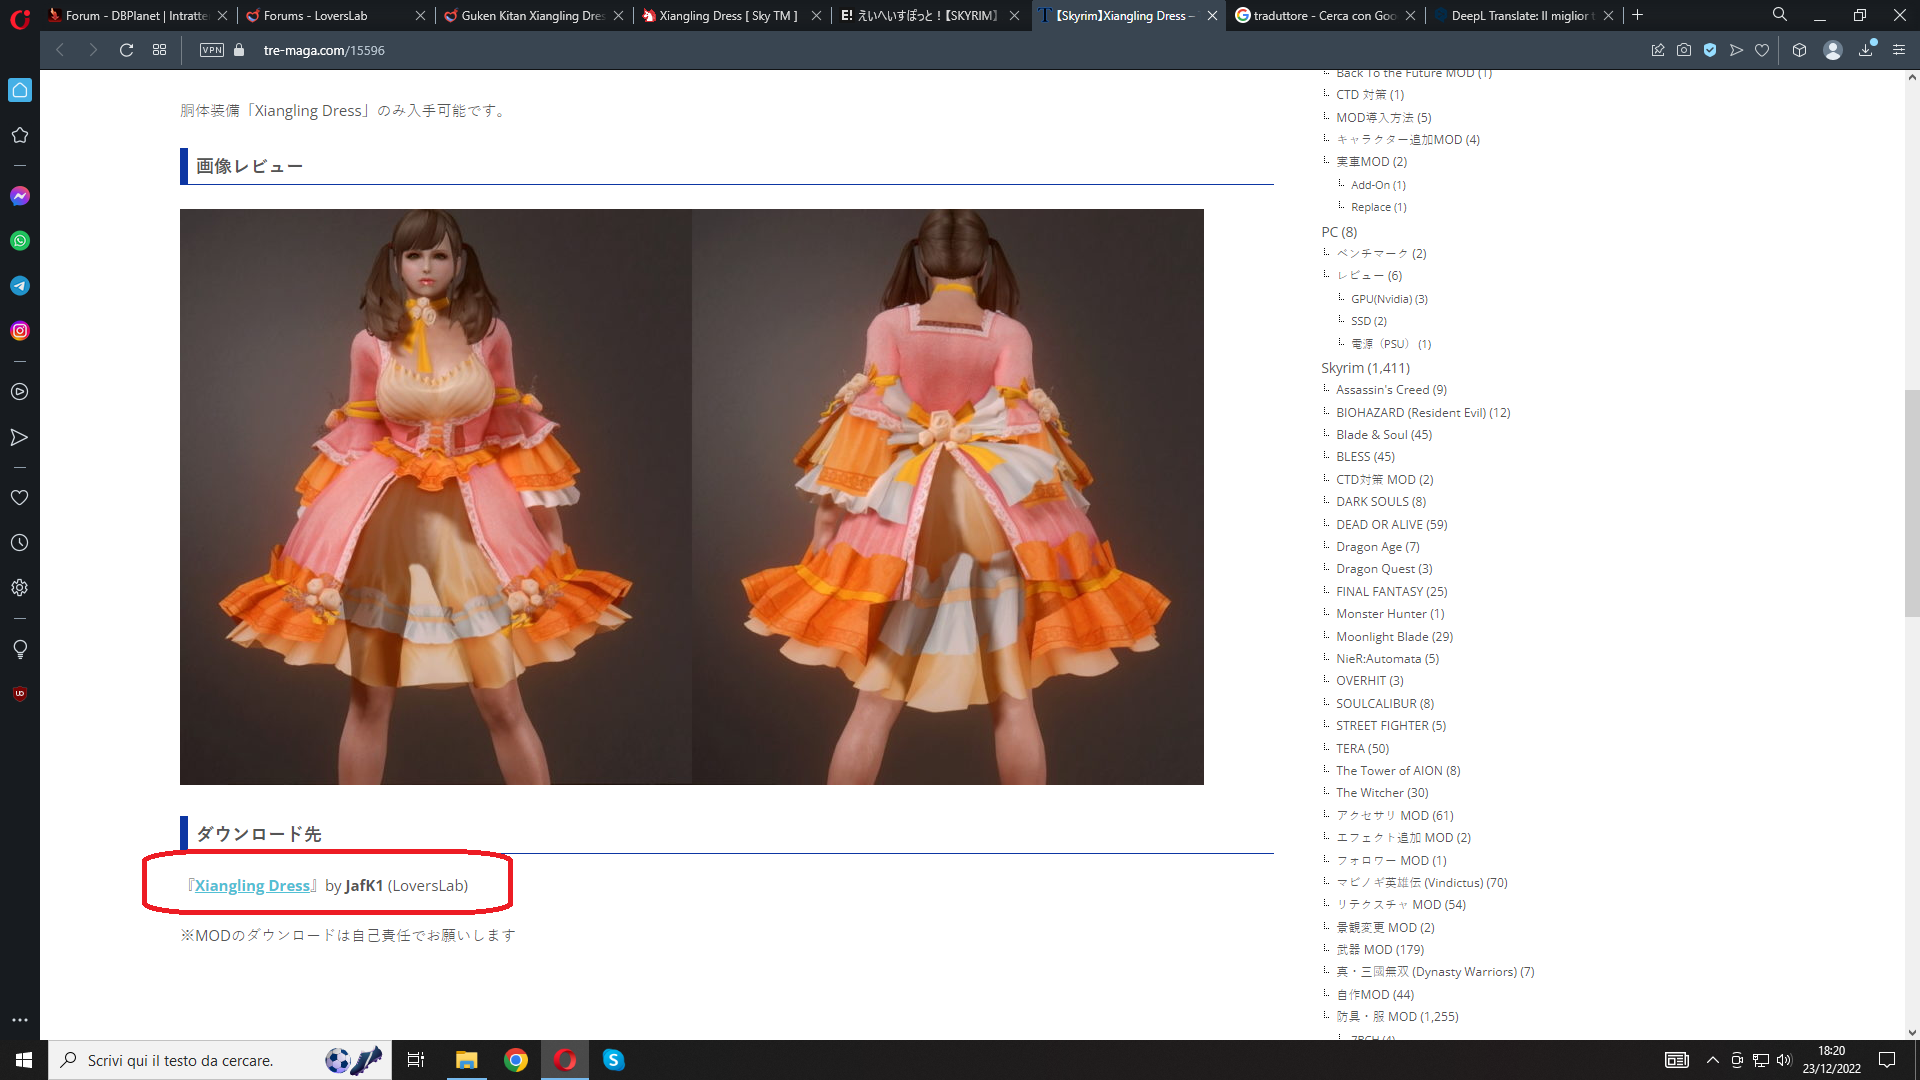This screenshot has height=1080, width=1920.
Task: Open DEAD OR ALIVE (59) category
Action: [1391, 525]
